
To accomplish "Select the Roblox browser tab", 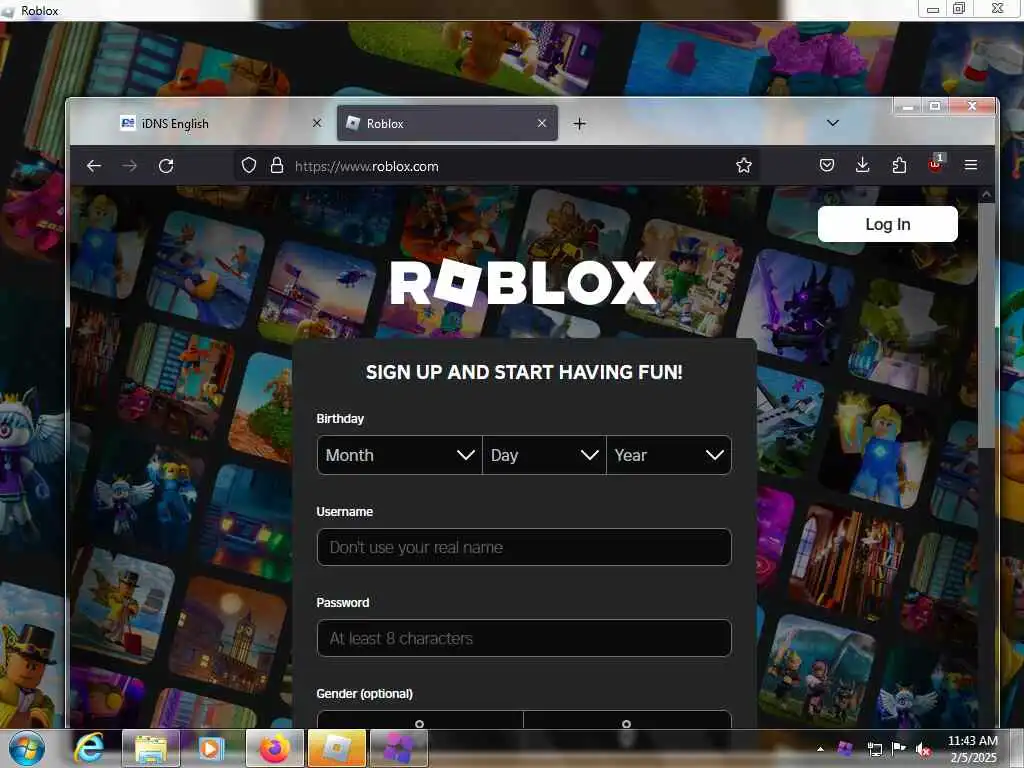I will click(447, 123).
